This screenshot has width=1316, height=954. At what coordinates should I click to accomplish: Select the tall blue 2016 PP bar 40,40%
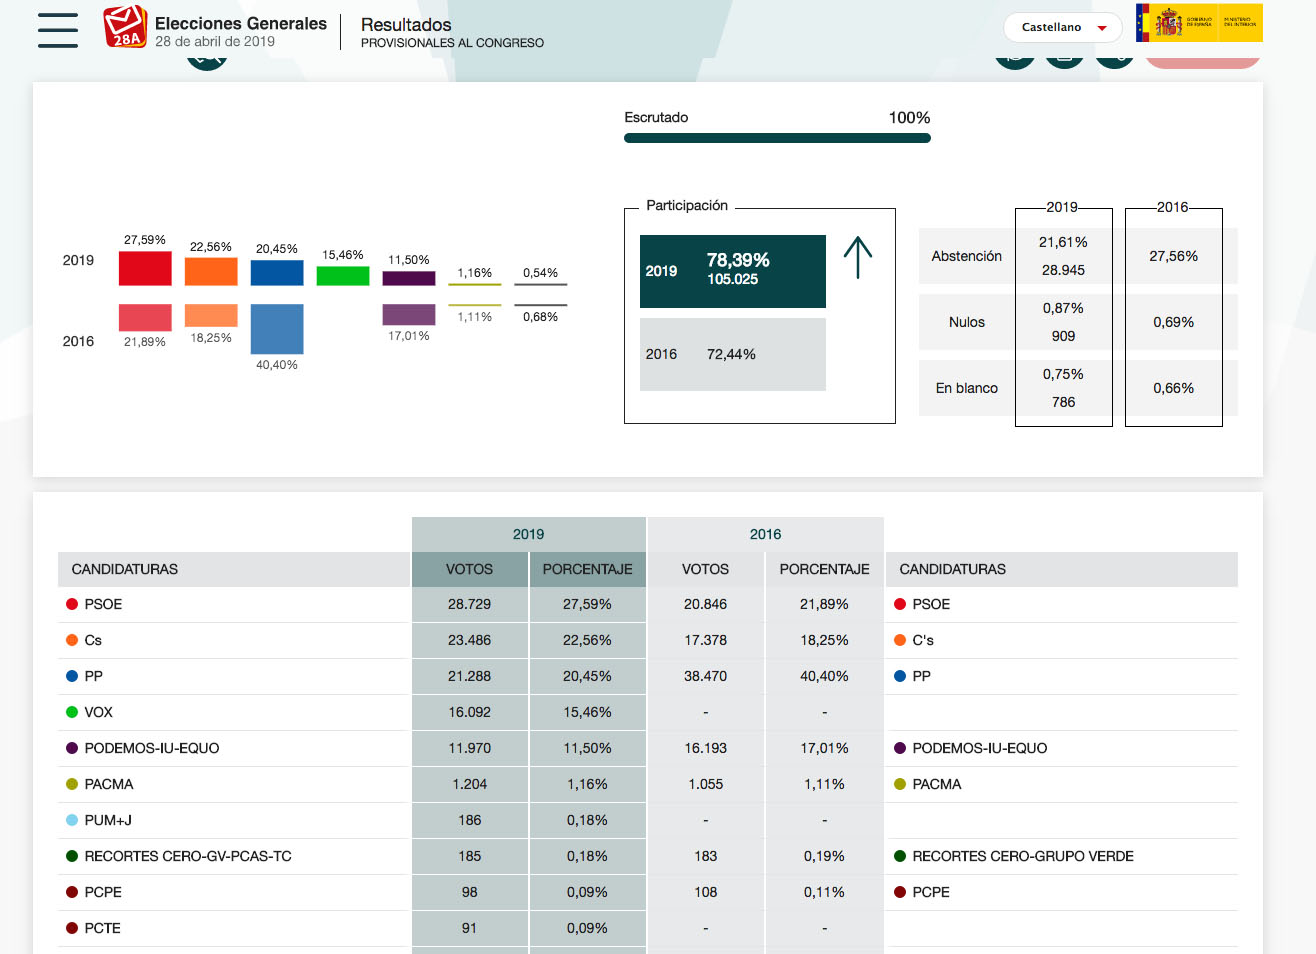277,329
